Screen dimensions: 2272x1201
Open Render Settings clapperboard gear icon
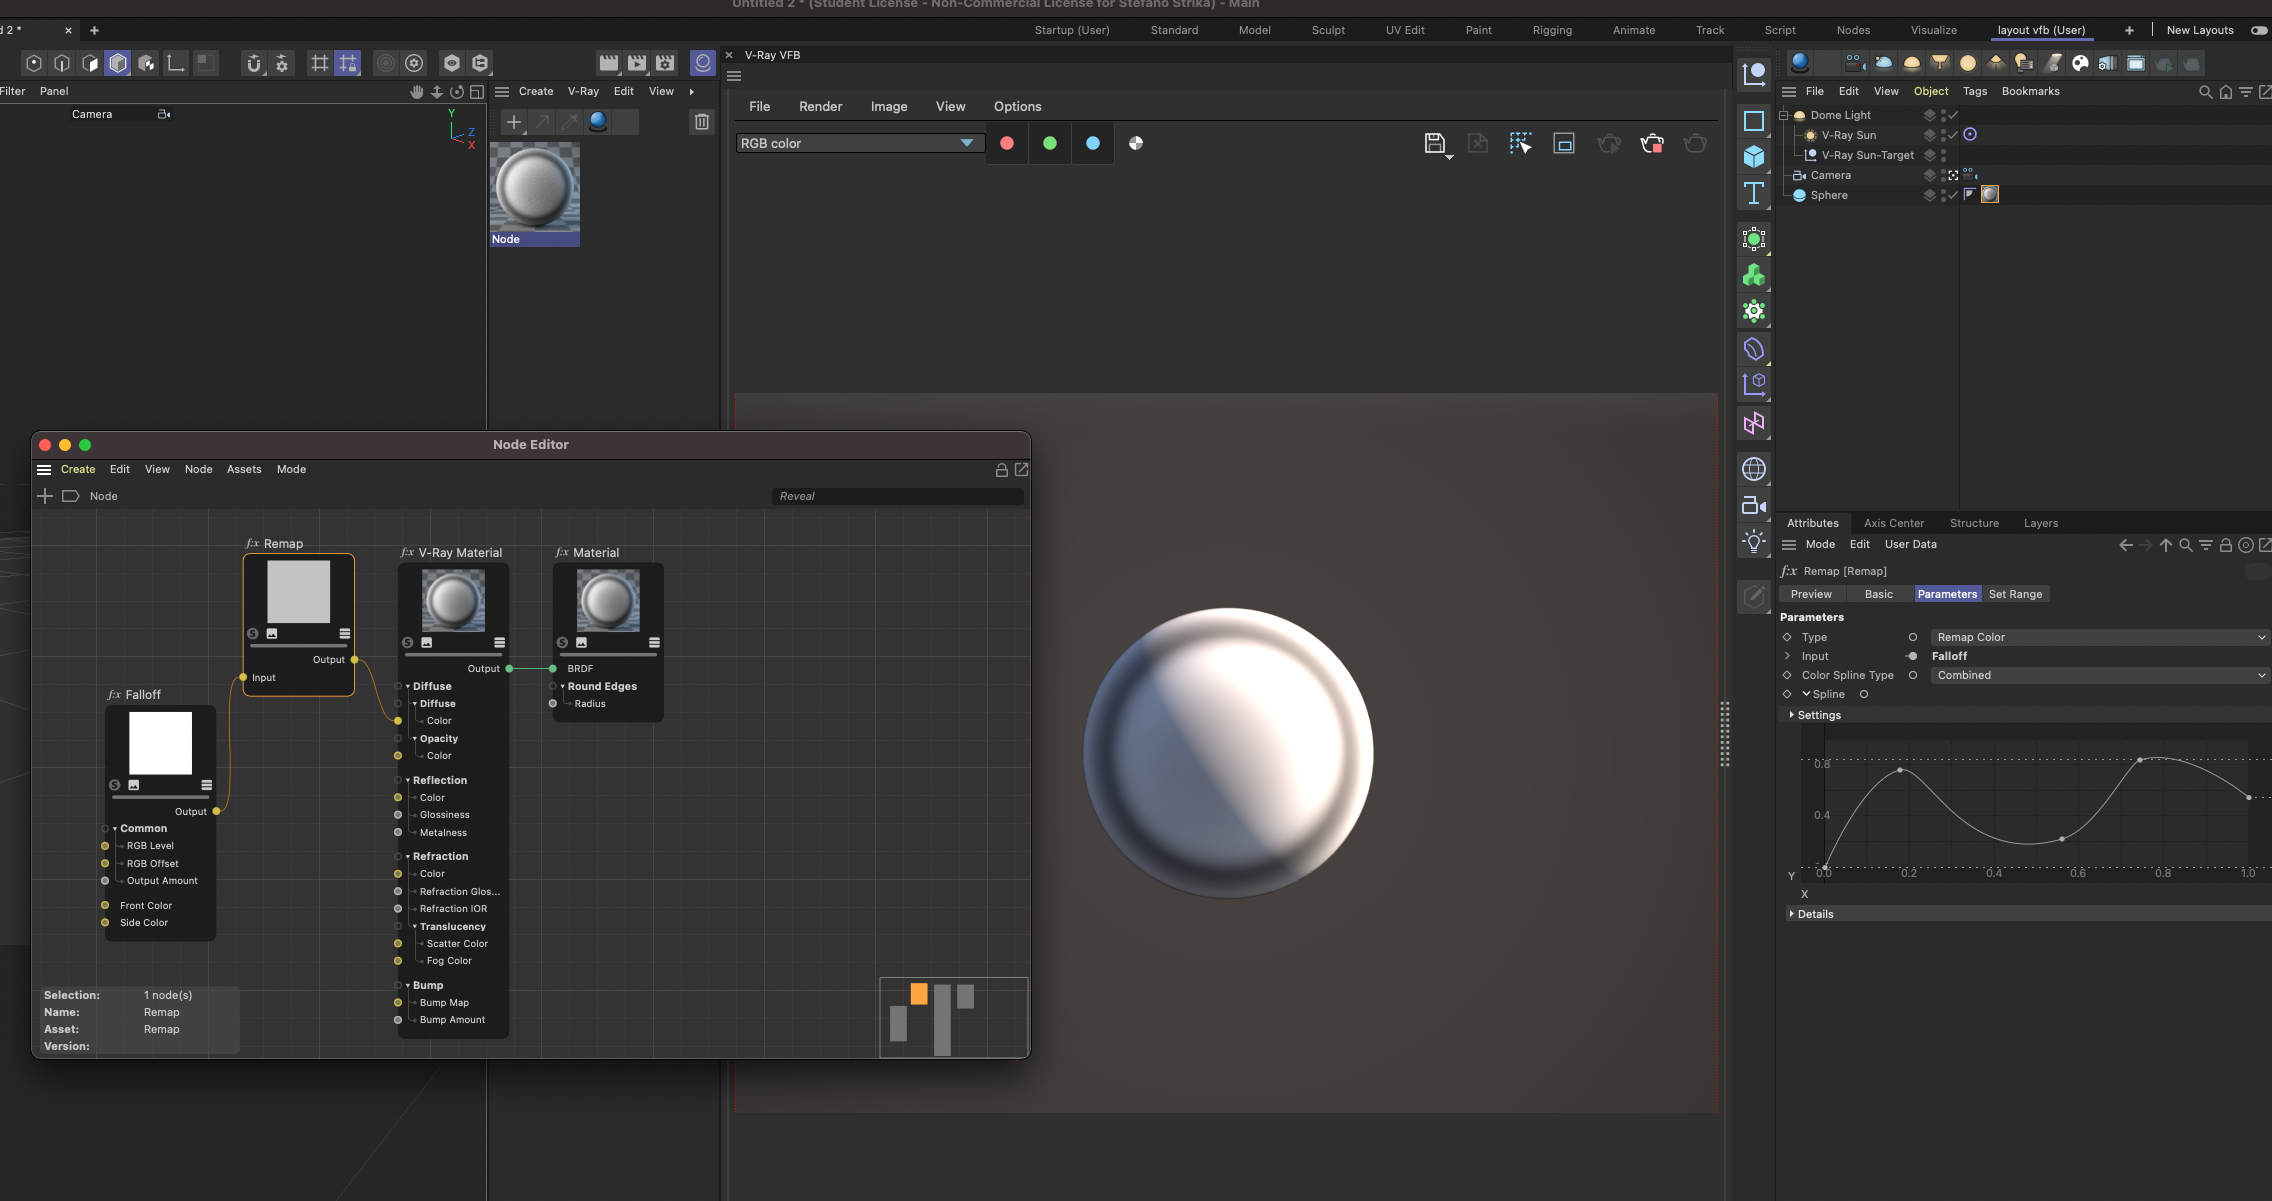point(665,63)
